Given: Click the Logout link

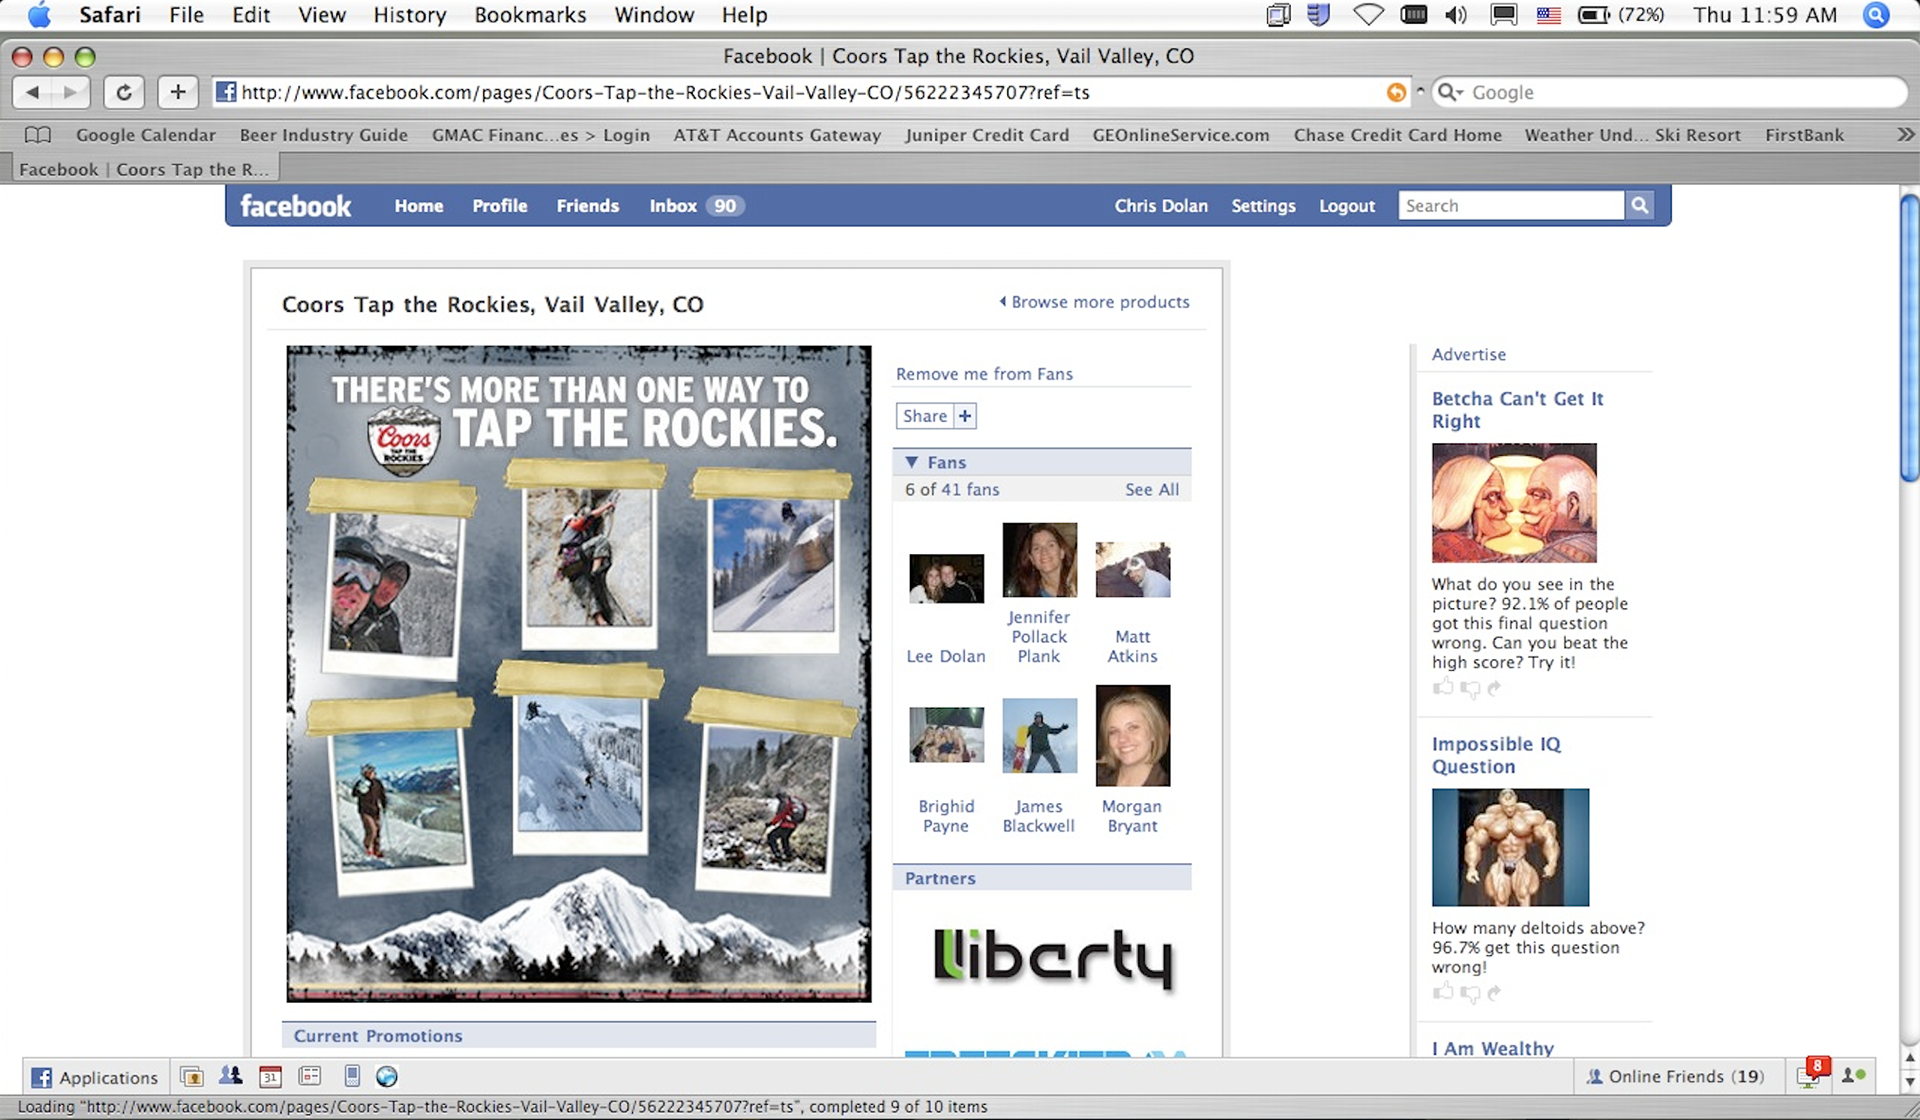Looking at the screenshot, I should tap(1347, 206).
